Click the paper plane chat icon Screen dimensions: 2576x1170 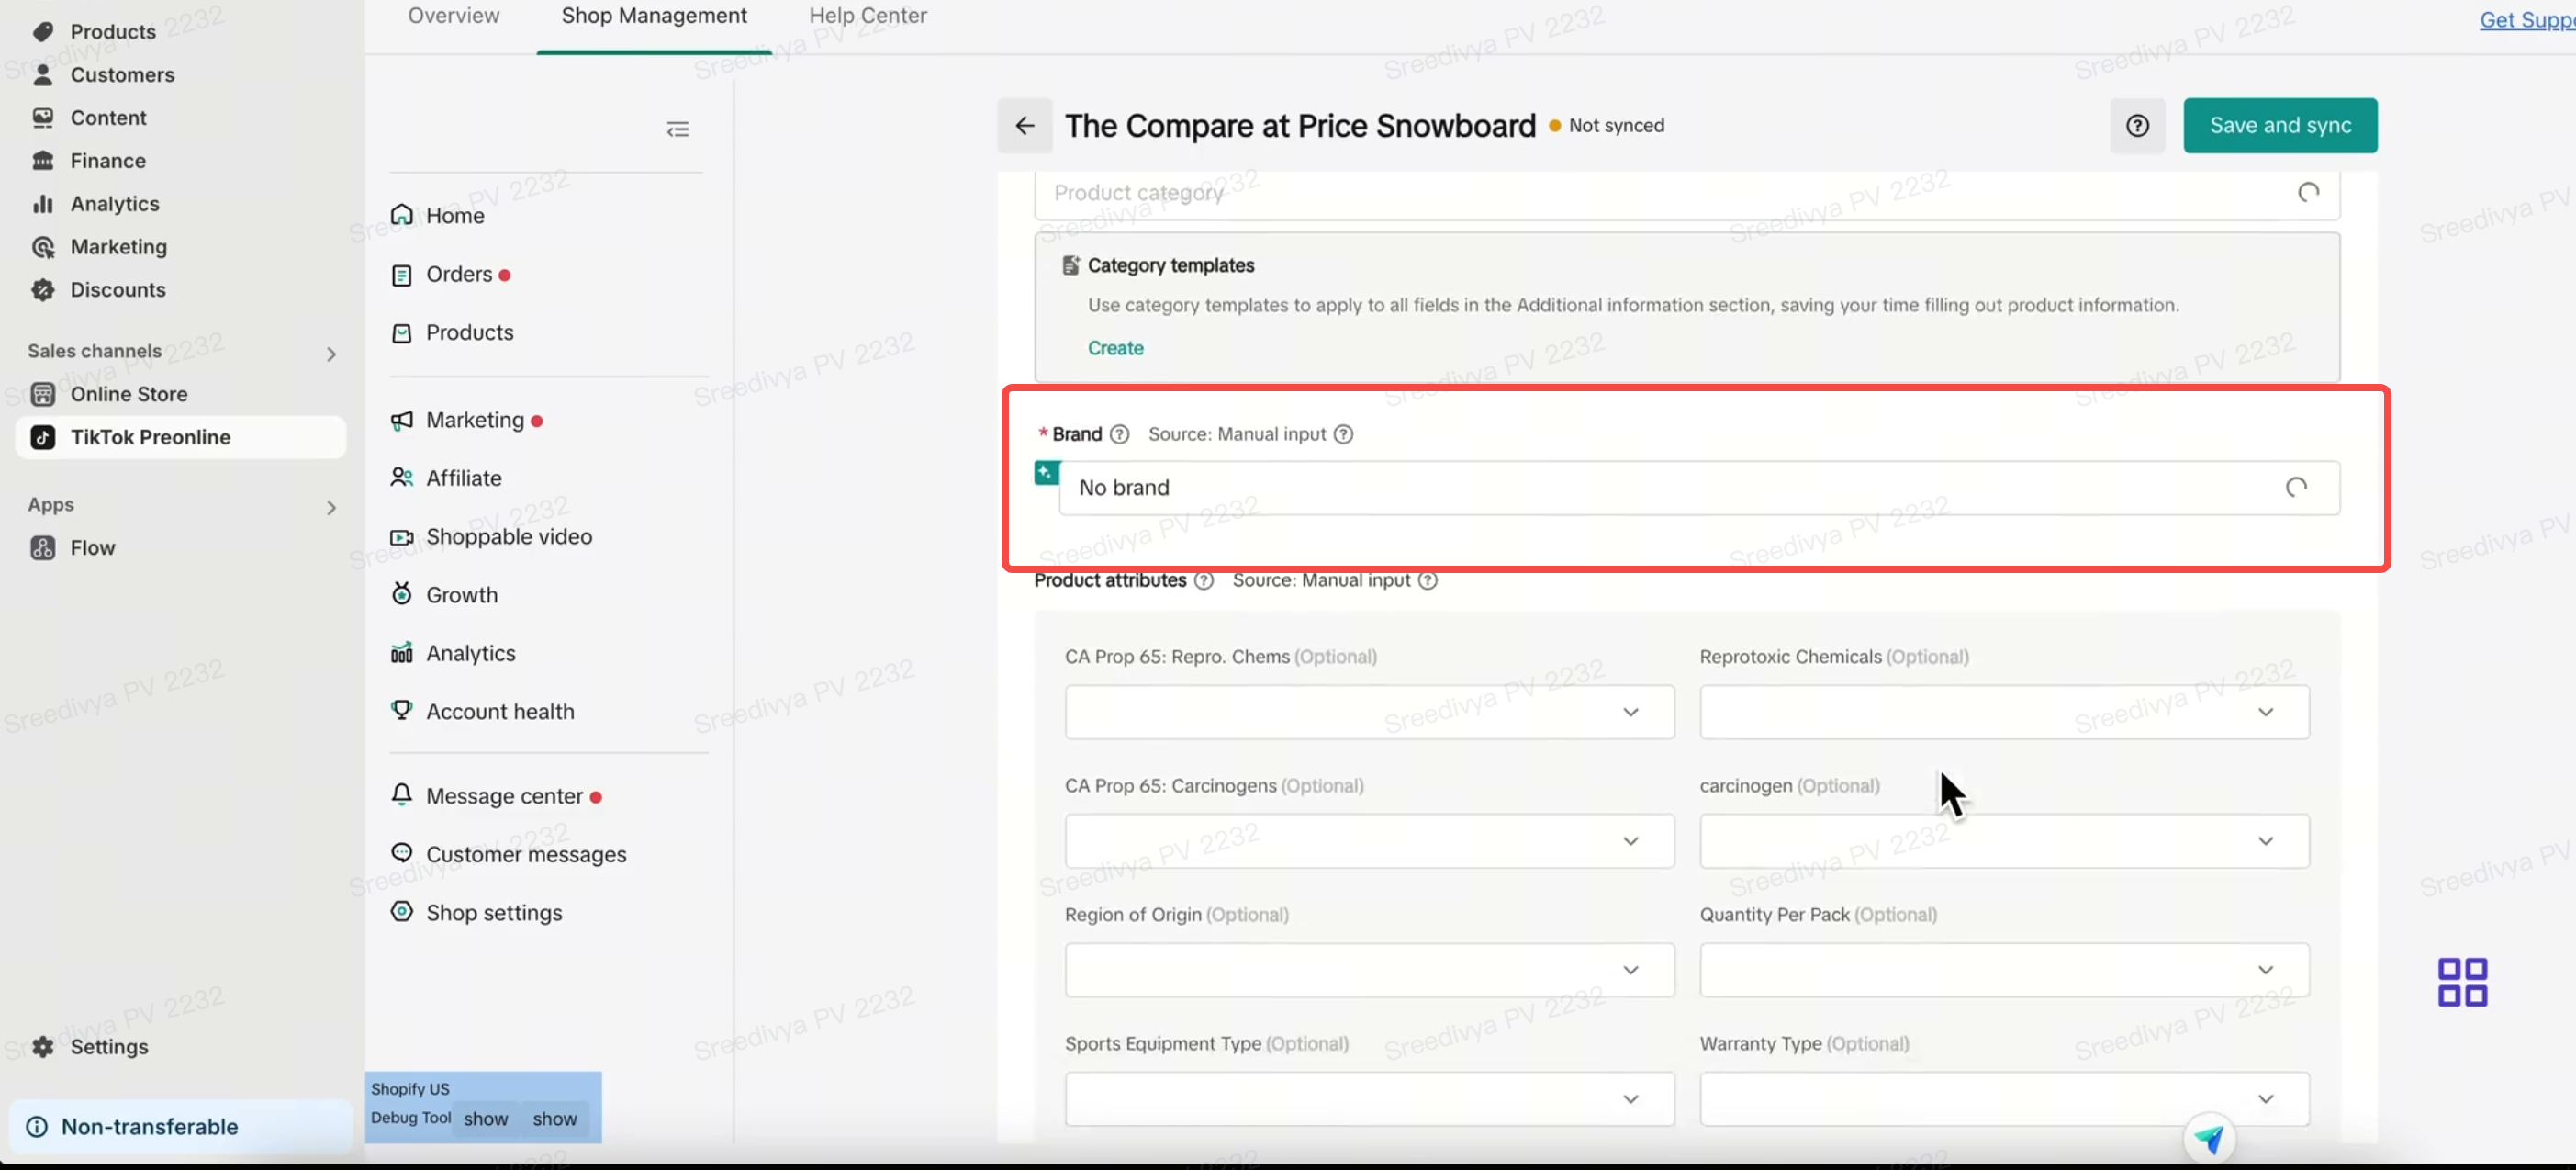(2208, 1138)
